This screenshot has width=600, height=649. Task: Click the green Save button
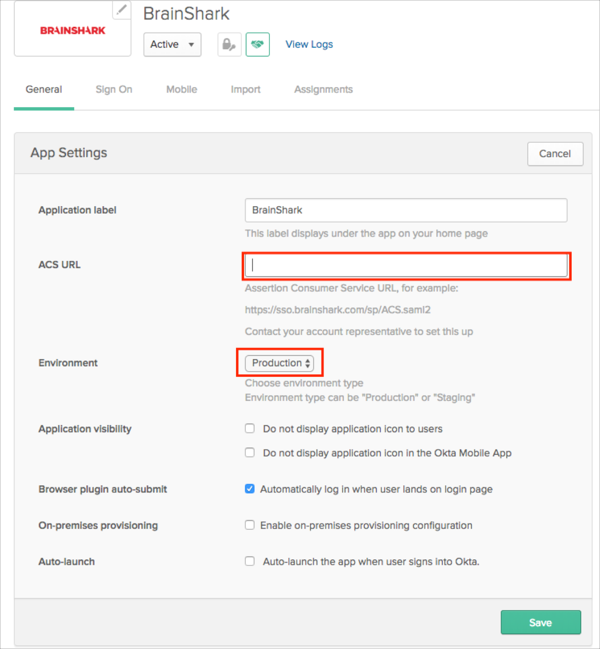coord(540,622)
